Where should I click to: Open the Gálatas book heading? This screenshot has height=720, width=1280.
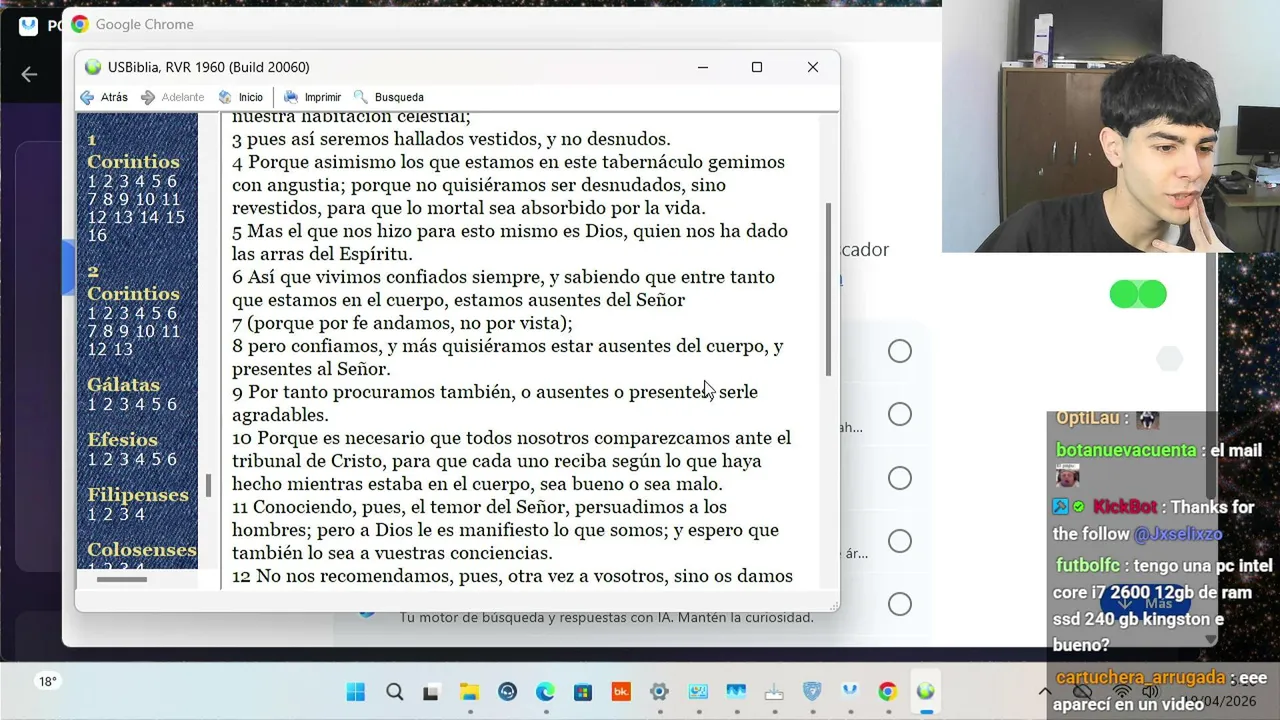pyautogui.click(x=123, y=385)
